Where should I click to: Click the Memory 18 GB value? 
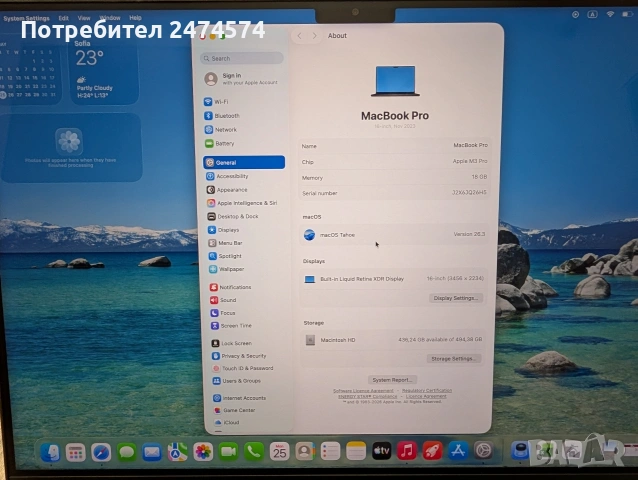tap(479, 177)
